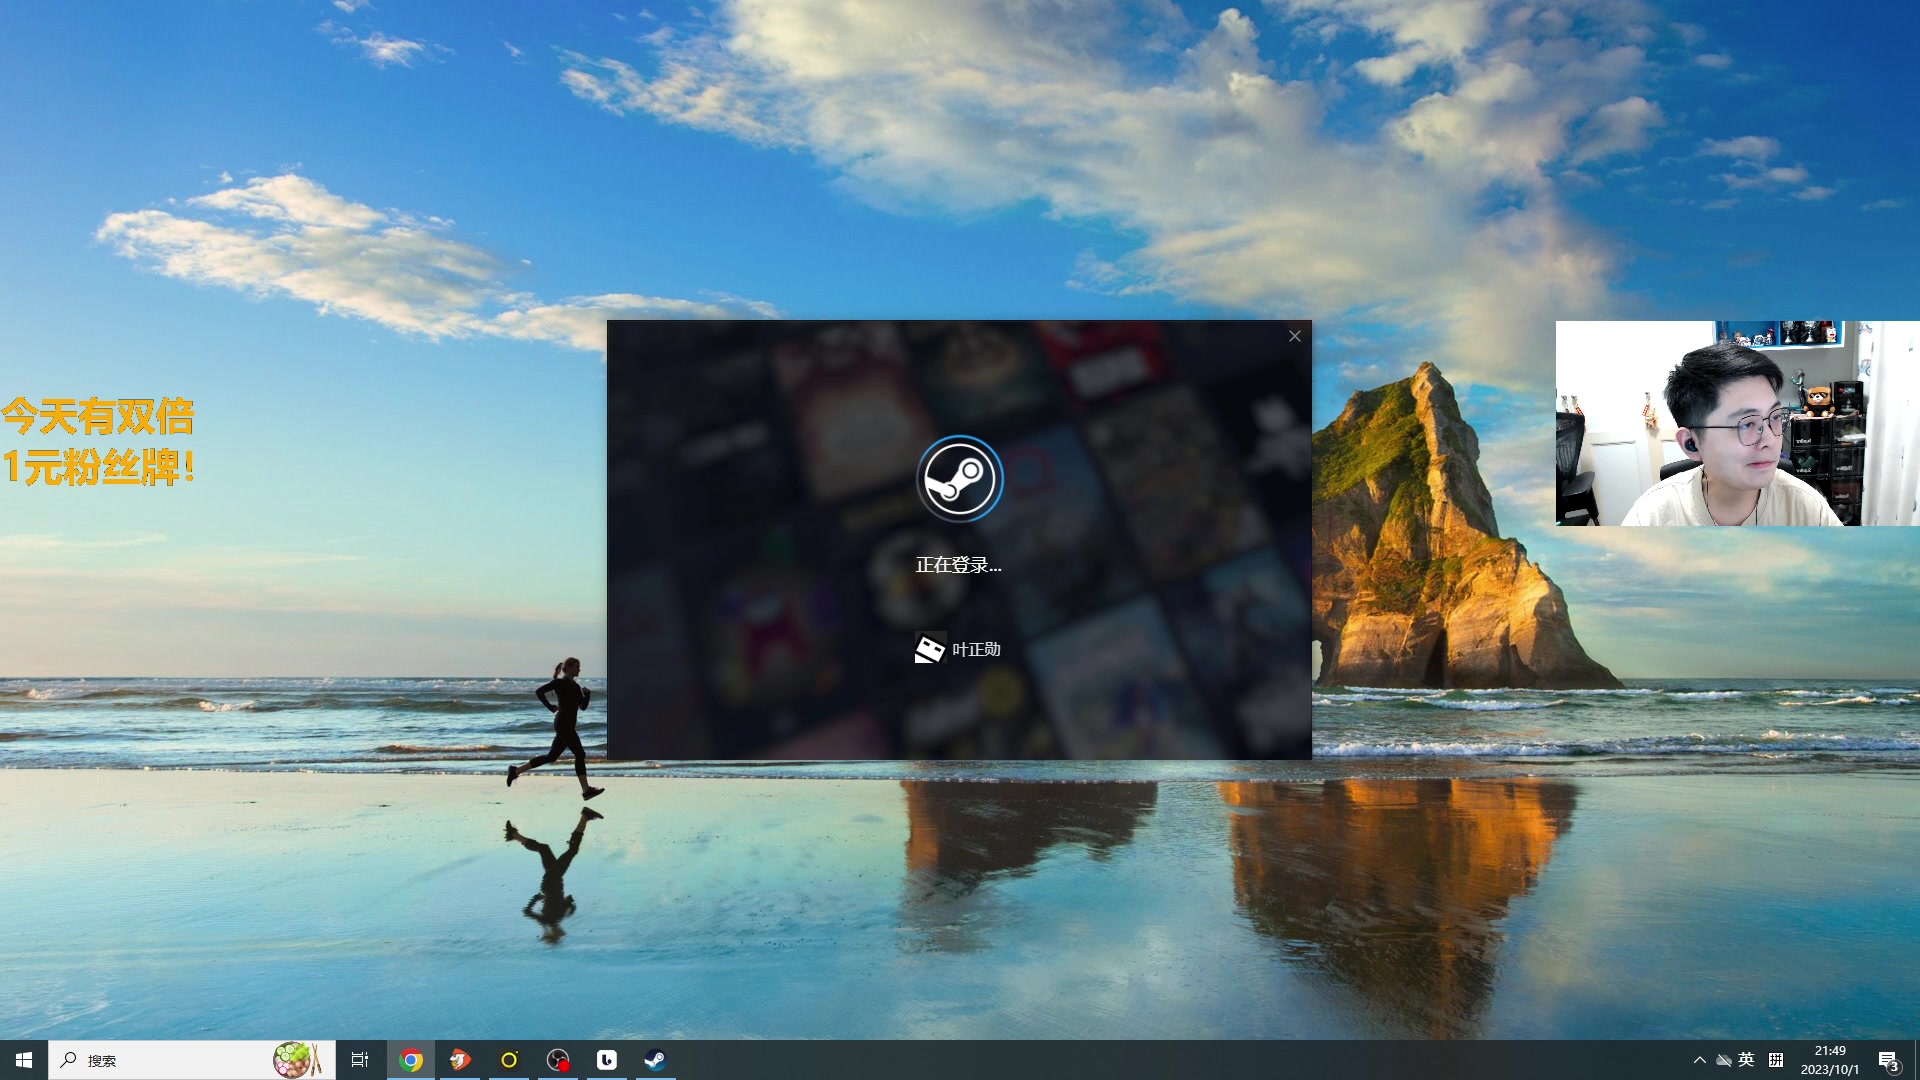Click the account name 叶正勋 in the Steam window
The width and height of the screenshot is (1920, 1080).
pos(976,649)
